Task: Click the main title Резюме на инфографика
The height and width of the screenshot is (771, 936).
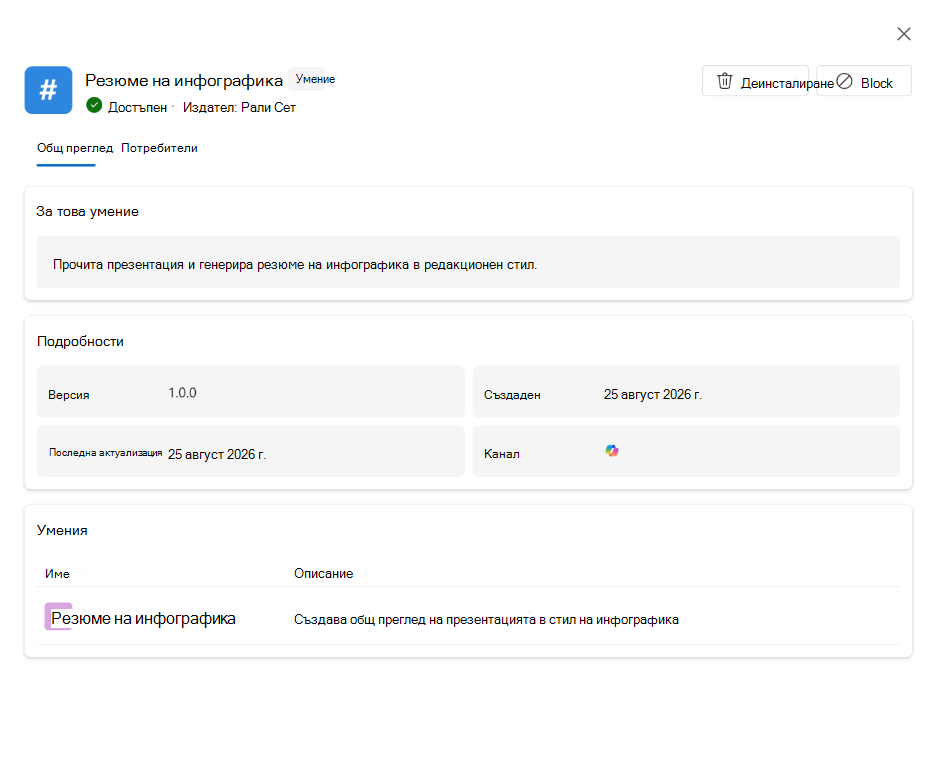Action: pos(184,81)
